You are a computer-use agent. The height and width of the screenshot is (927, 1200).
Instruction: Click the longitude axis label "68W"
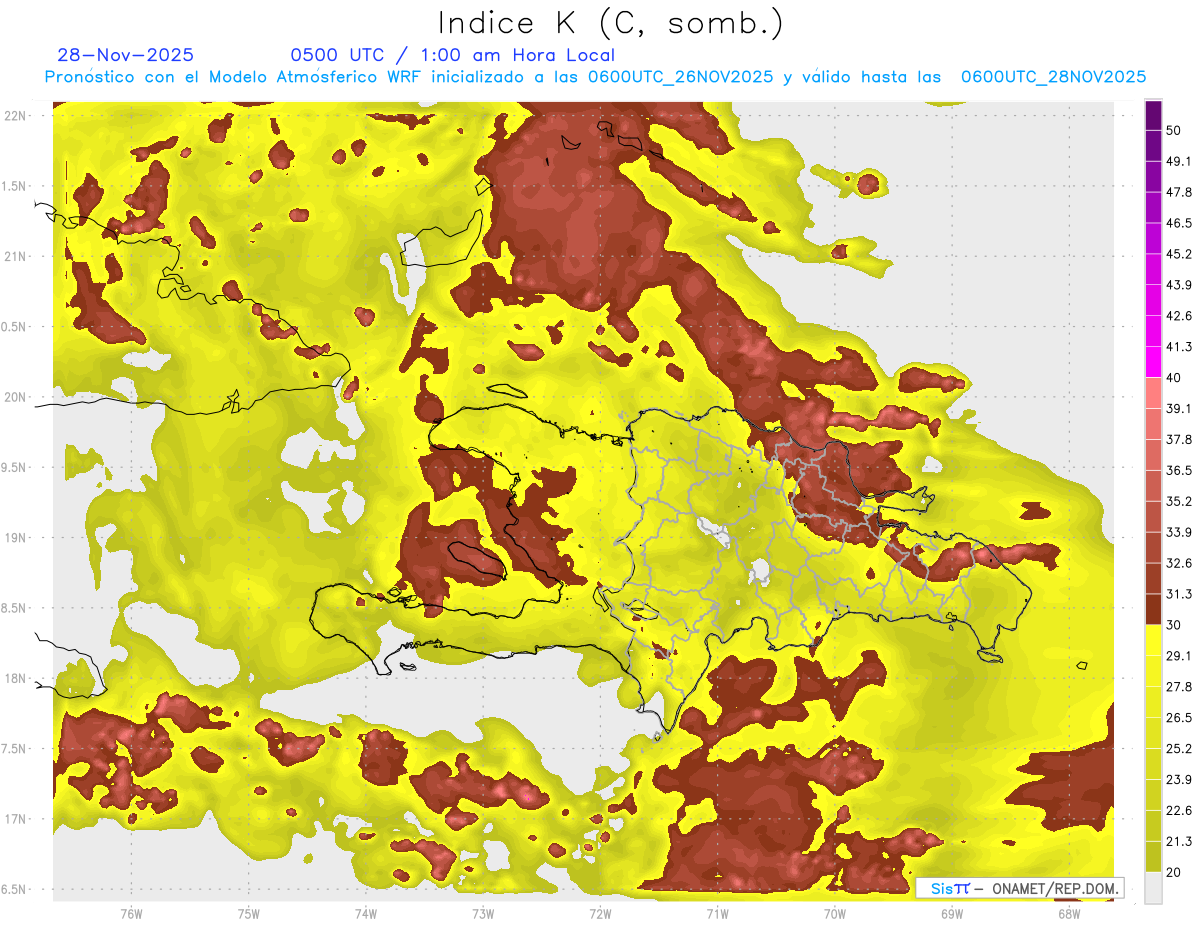click(1068, 913)
